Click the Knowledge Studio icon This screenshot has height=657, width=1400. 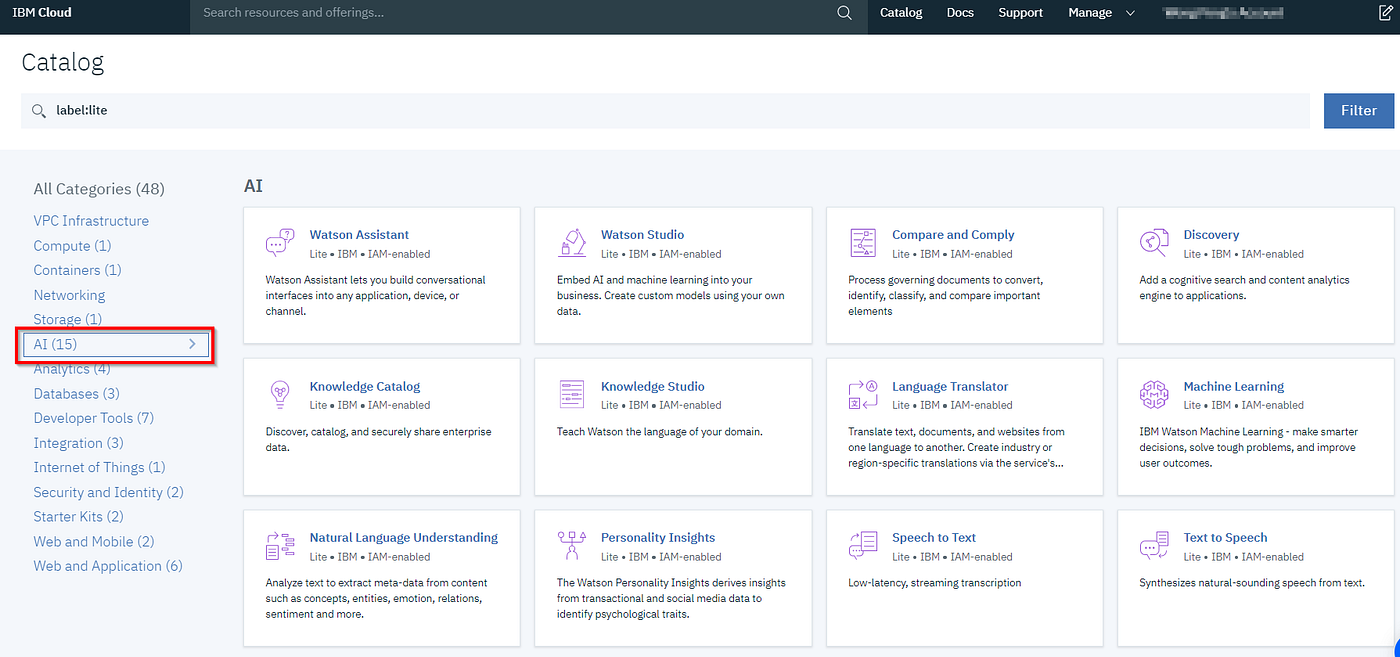(572, 394)
